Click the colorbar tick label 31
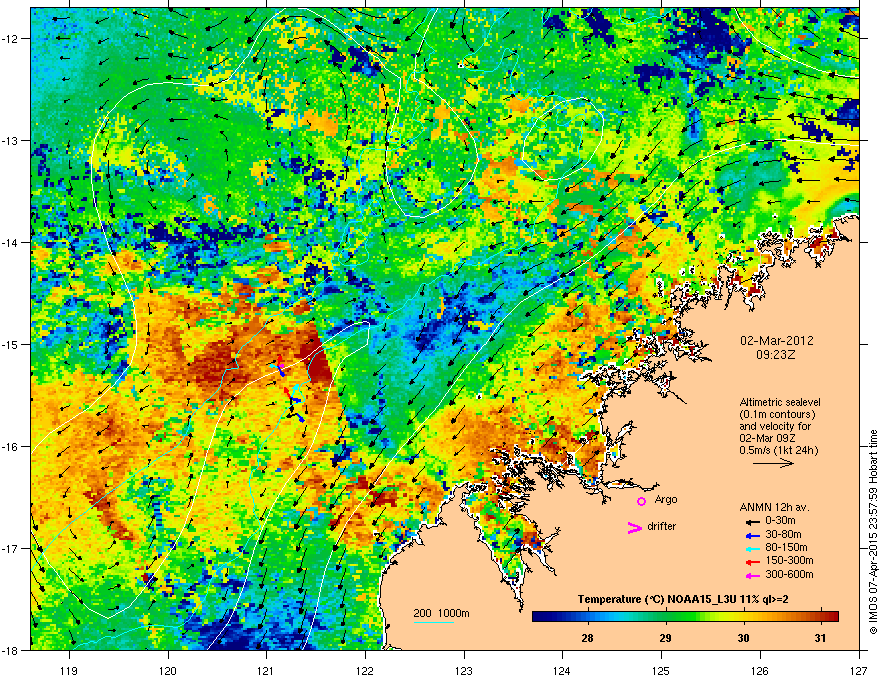This screenshot has height=680, width=880. [821, 638]
